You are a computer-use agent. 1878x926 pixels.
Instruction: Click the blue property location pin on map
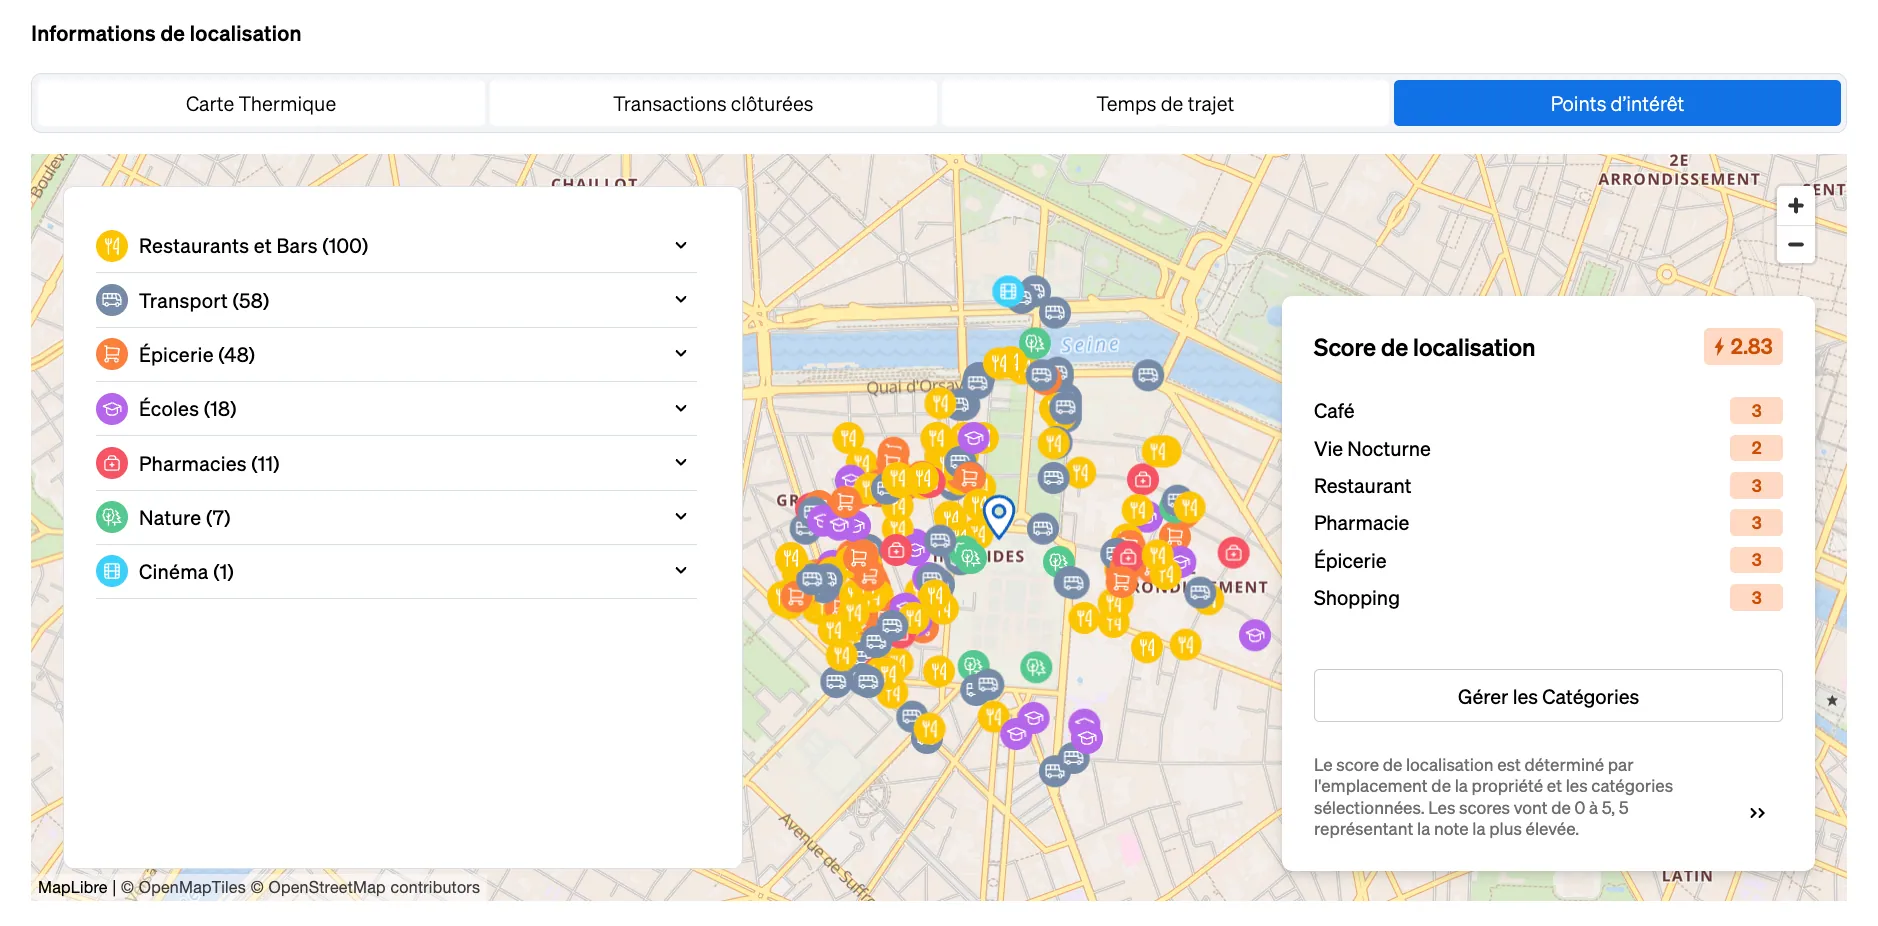pos(999,516)
